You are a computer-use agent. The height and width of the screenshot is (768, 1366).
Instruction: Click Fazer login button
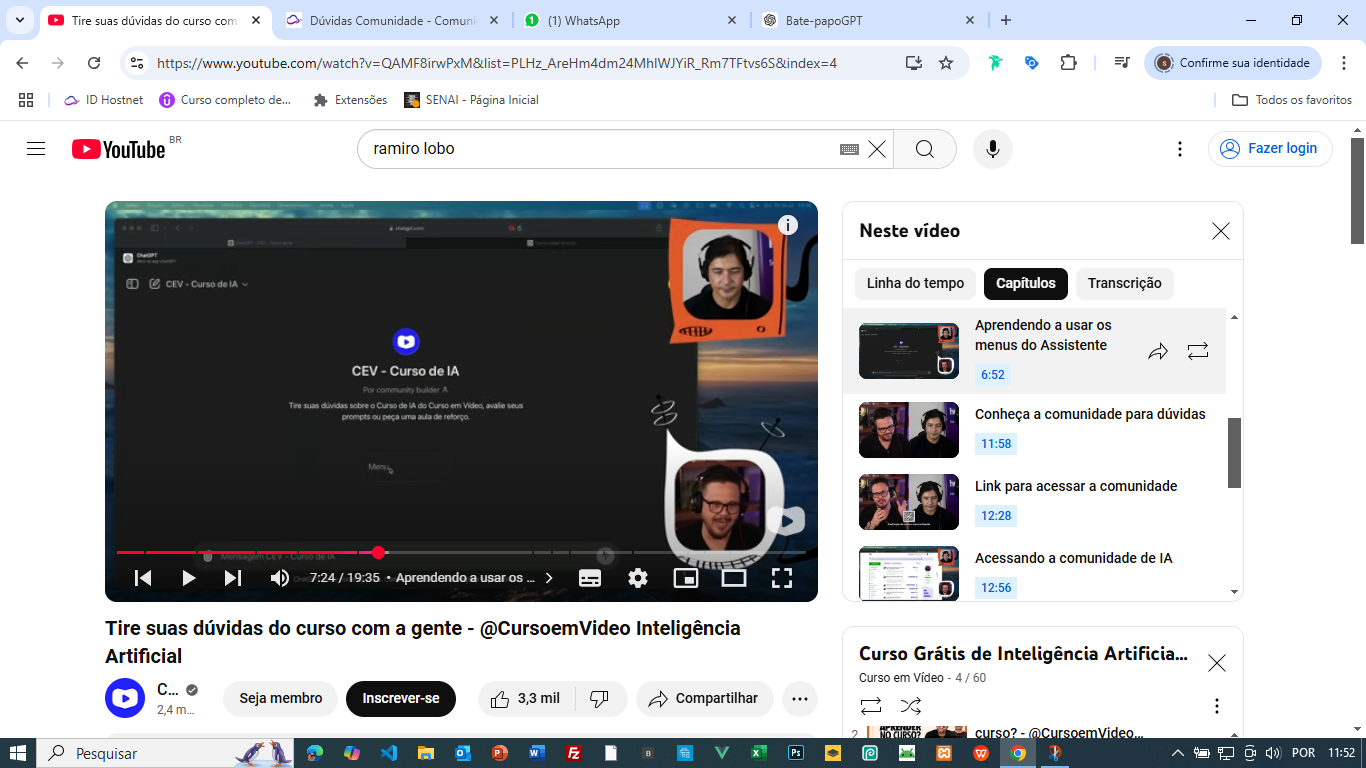(x=1270, y=149)
